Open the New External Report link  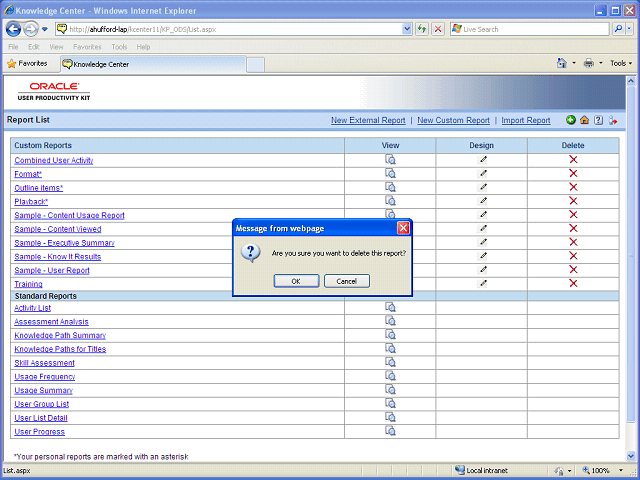368,120
